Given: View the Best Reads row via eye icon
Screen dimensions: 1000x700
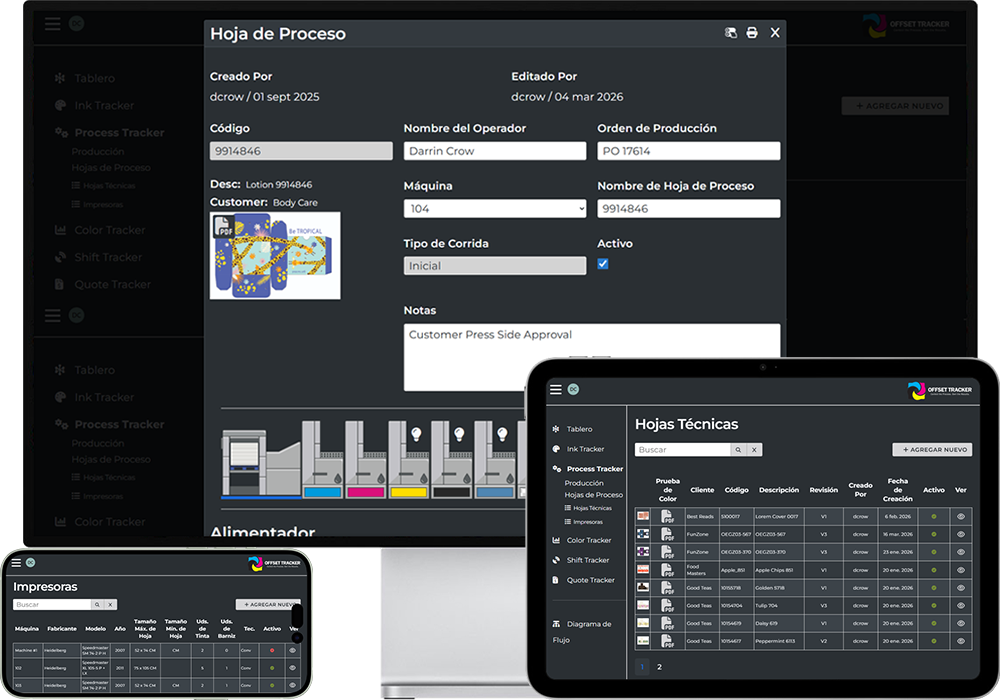Looking at the screenshot, I should 960,516.
